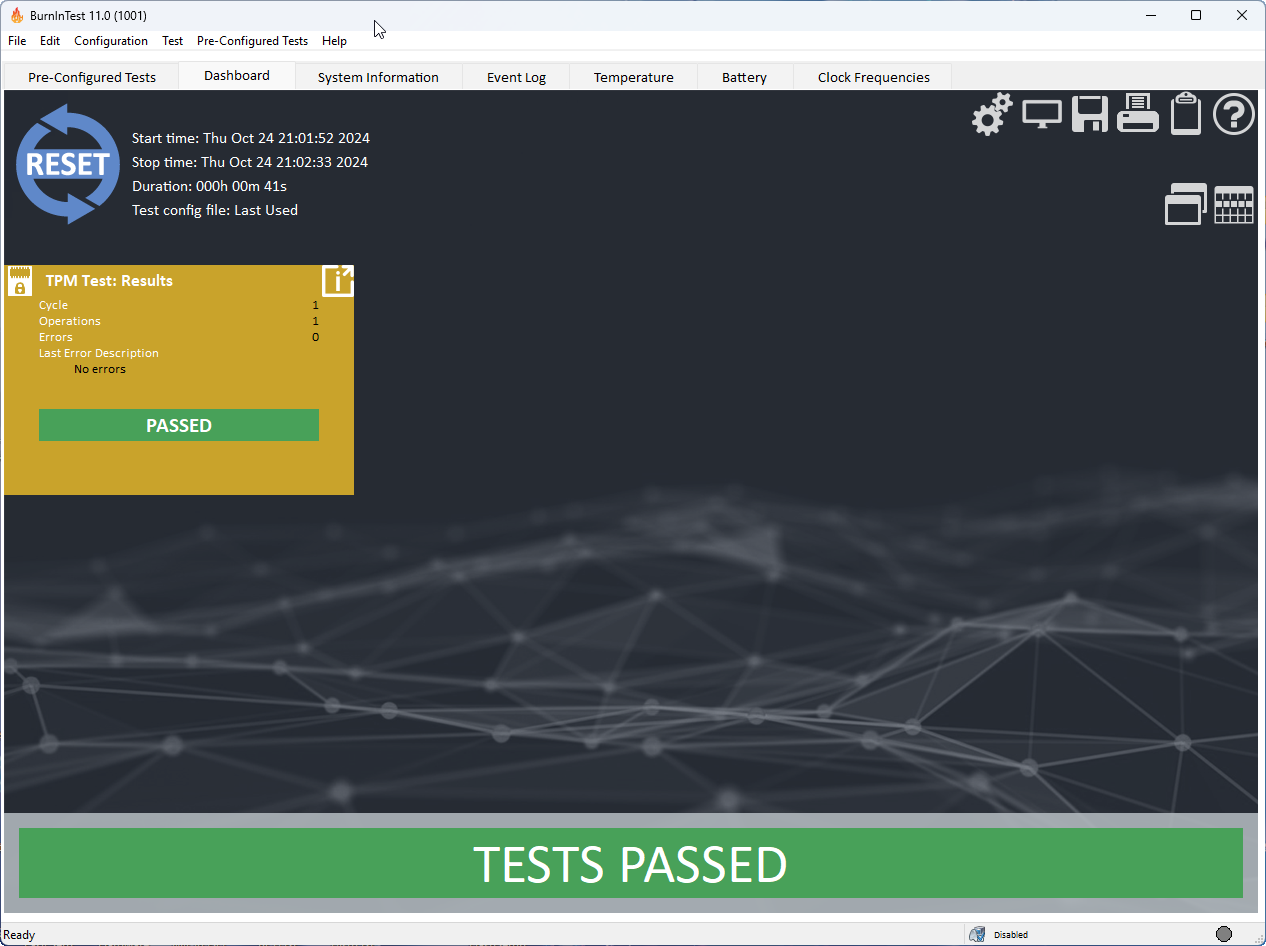Open the Pre-Configured Tests menu

tap(252, 41)
